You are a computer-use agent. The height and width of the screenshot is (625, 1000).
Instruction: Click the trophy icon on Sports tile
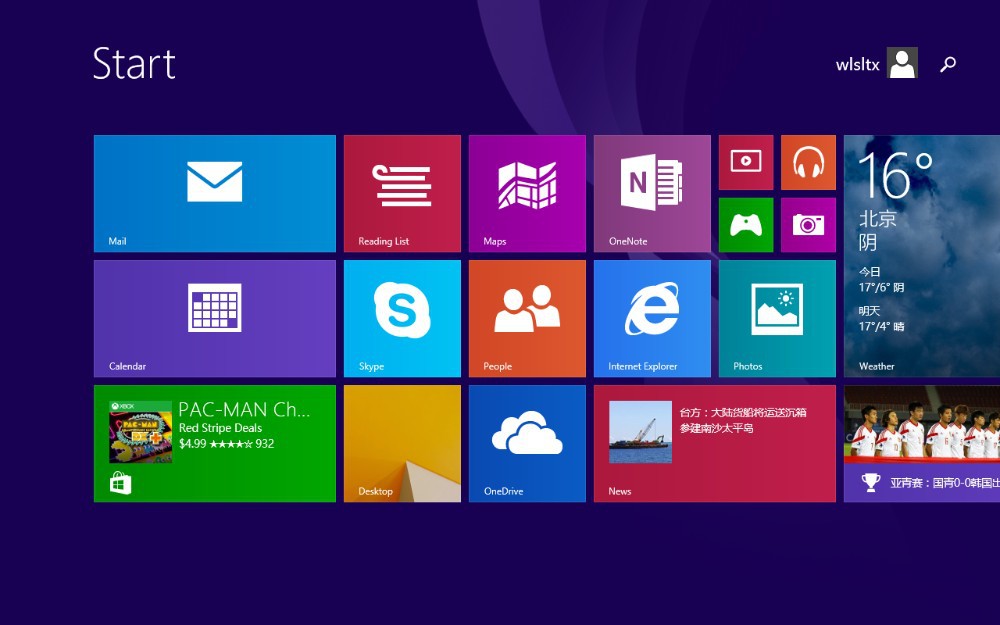point(871,482)
